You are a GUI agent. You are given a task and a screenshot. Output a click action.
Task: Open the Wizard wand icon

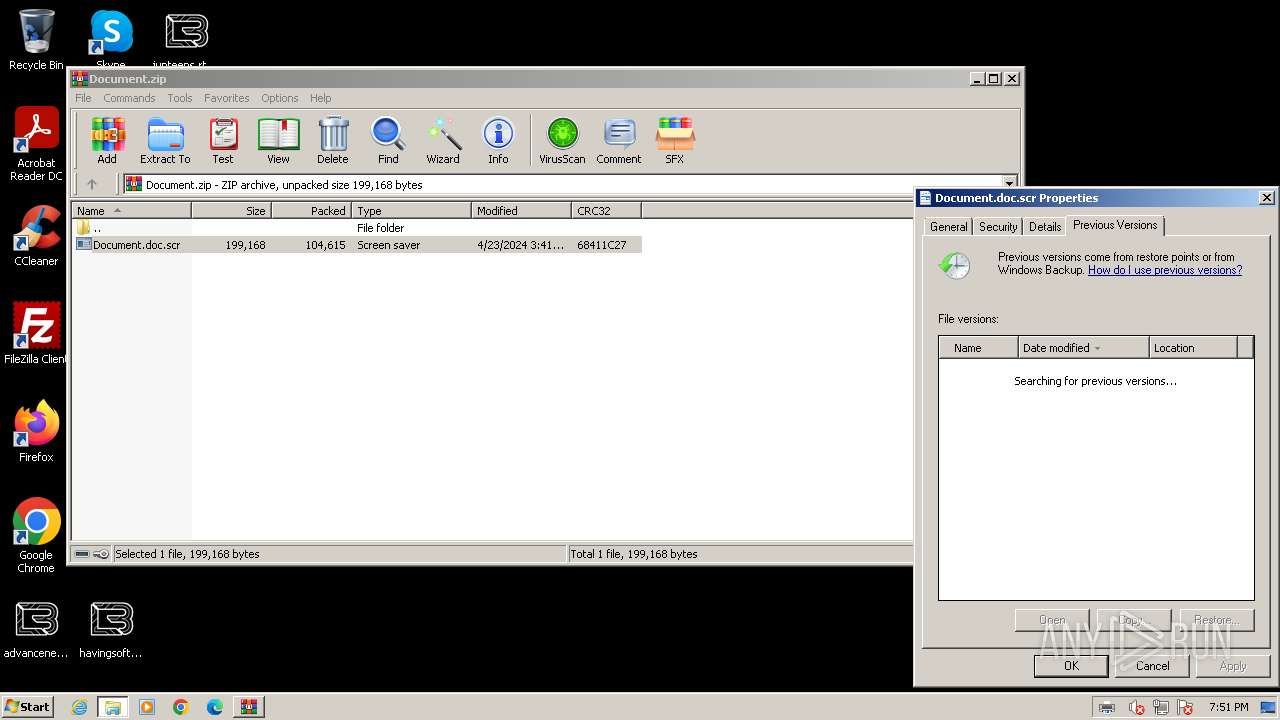(443, 140)
